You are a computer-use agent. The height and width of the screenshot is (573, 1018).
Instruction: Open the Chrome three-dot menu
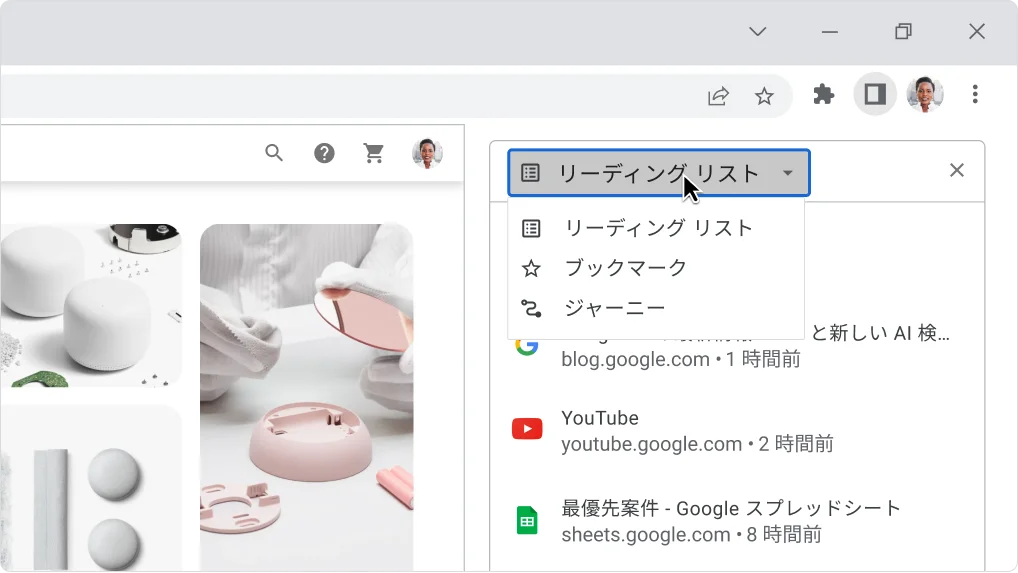pos(975,95)
